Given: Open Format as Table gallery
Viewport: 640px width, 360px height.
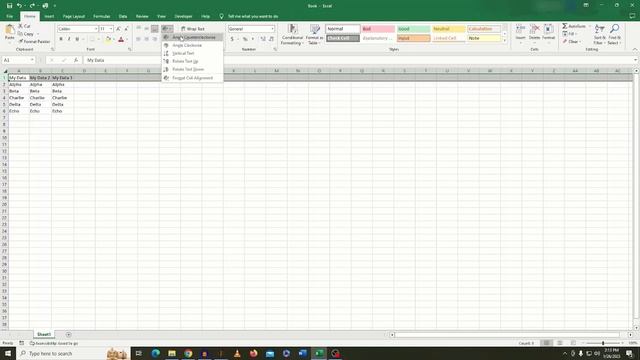Looking at the screenshot, I should coord(314,34).
